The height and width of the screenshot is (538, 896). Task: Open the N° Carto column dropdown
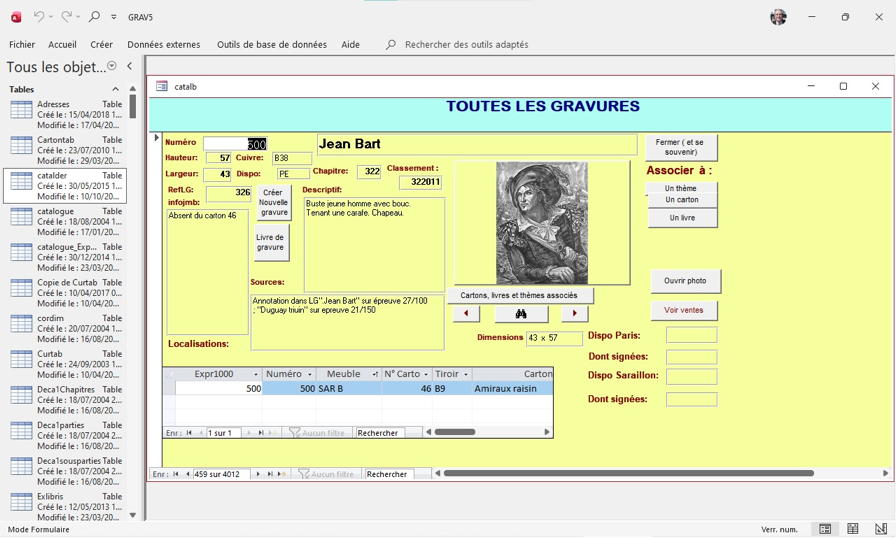click(426, 374)
